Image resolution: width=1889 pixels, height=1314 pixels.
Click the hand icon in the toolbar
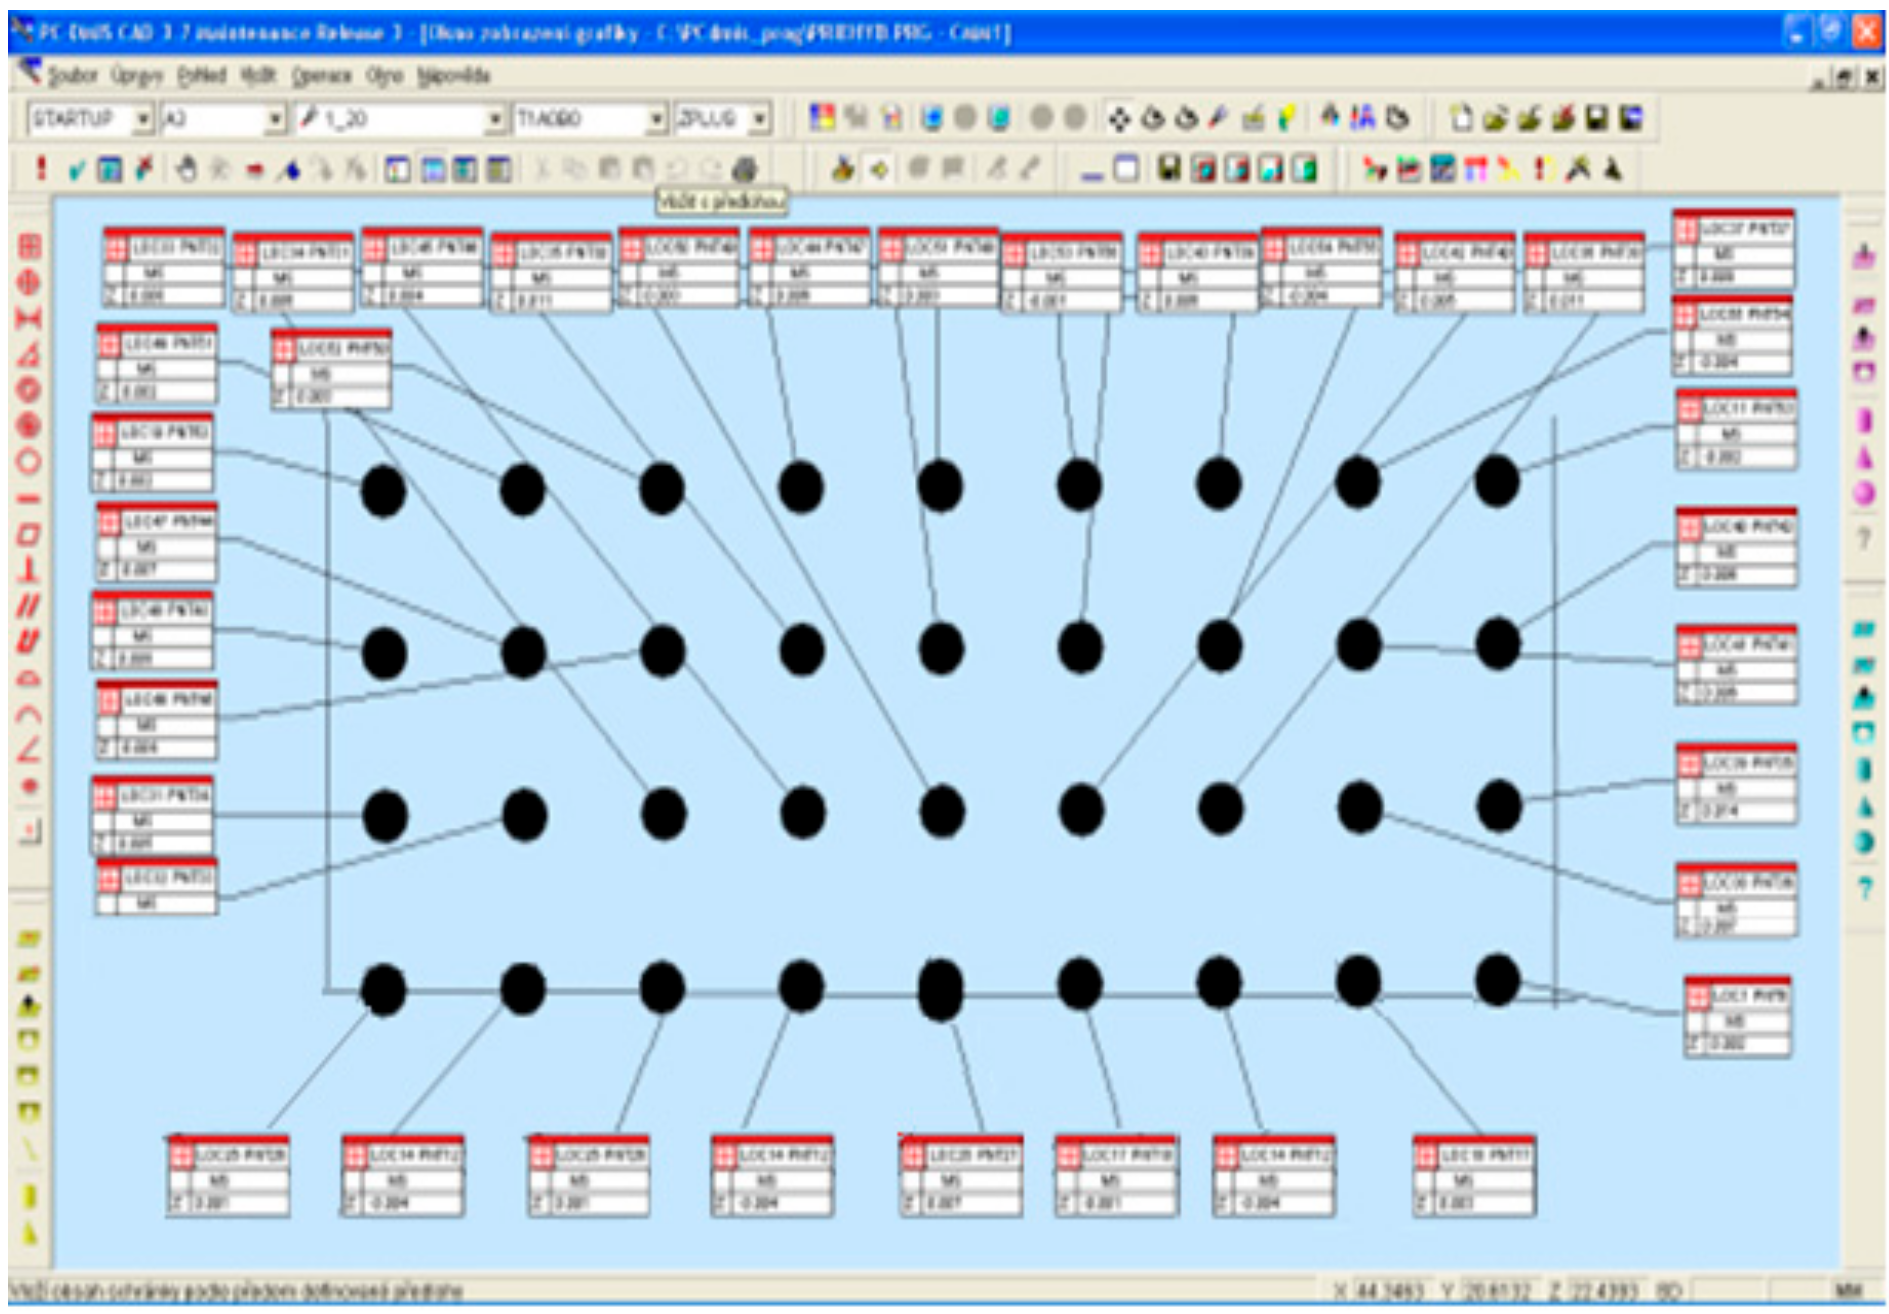tap(186, 170)
